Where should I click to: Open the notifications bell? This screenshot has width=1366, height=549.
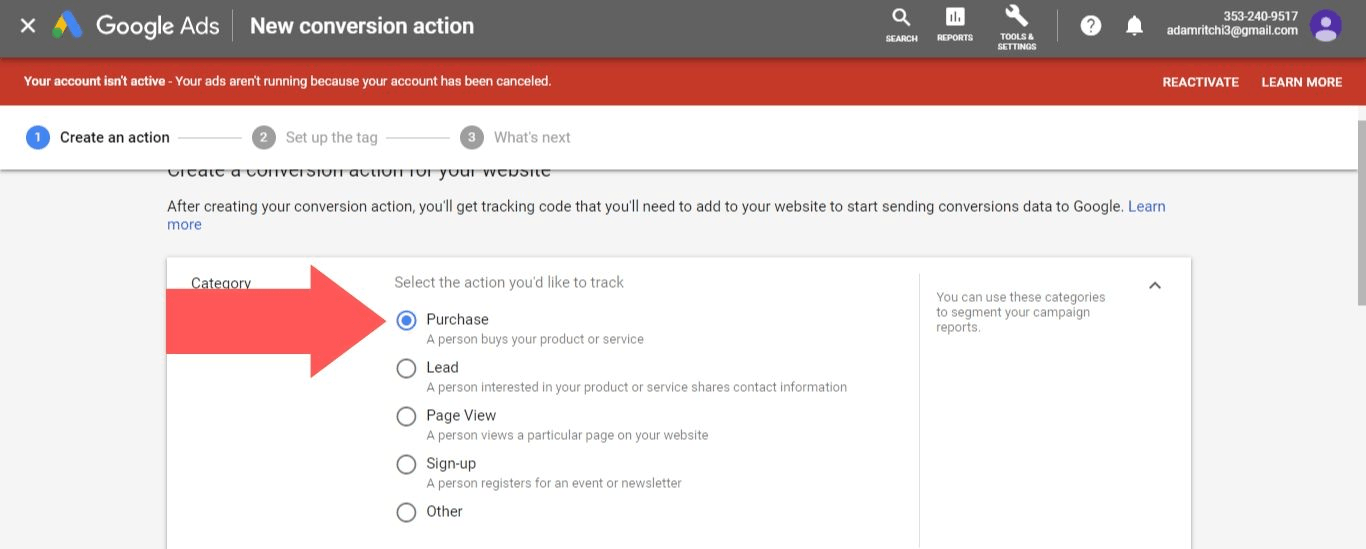pos(1134,26)
